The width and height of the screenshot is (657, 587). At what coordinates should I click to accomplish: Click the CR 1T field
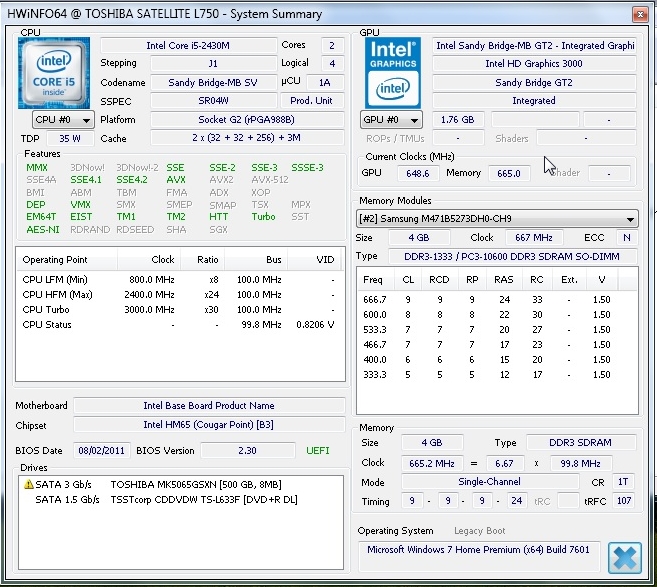[x=623, y=482]
